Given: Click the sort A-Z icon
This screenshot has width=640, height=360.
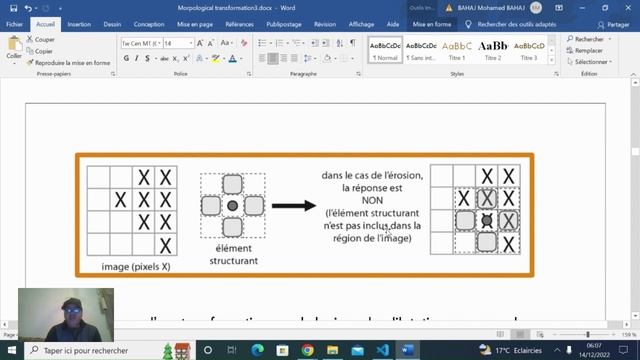Looking at the screenshot, I should point(340,43).
